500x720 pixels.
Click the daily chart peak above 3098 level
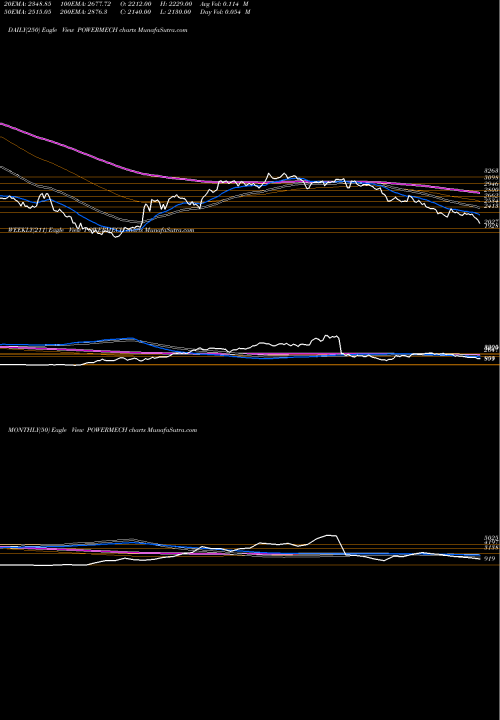pyautogui.click(x=269, y=174)
